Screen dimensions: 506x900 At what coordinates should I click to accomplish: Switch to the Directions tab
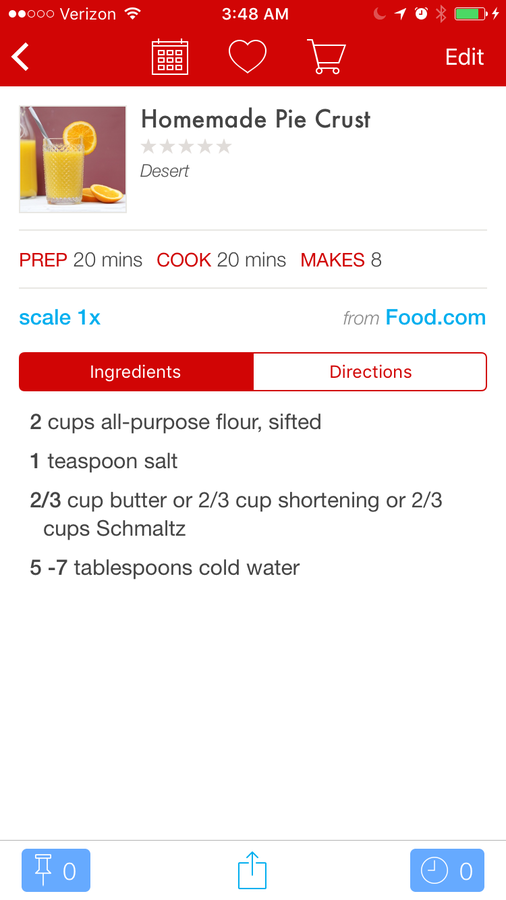tap(370, 371)
